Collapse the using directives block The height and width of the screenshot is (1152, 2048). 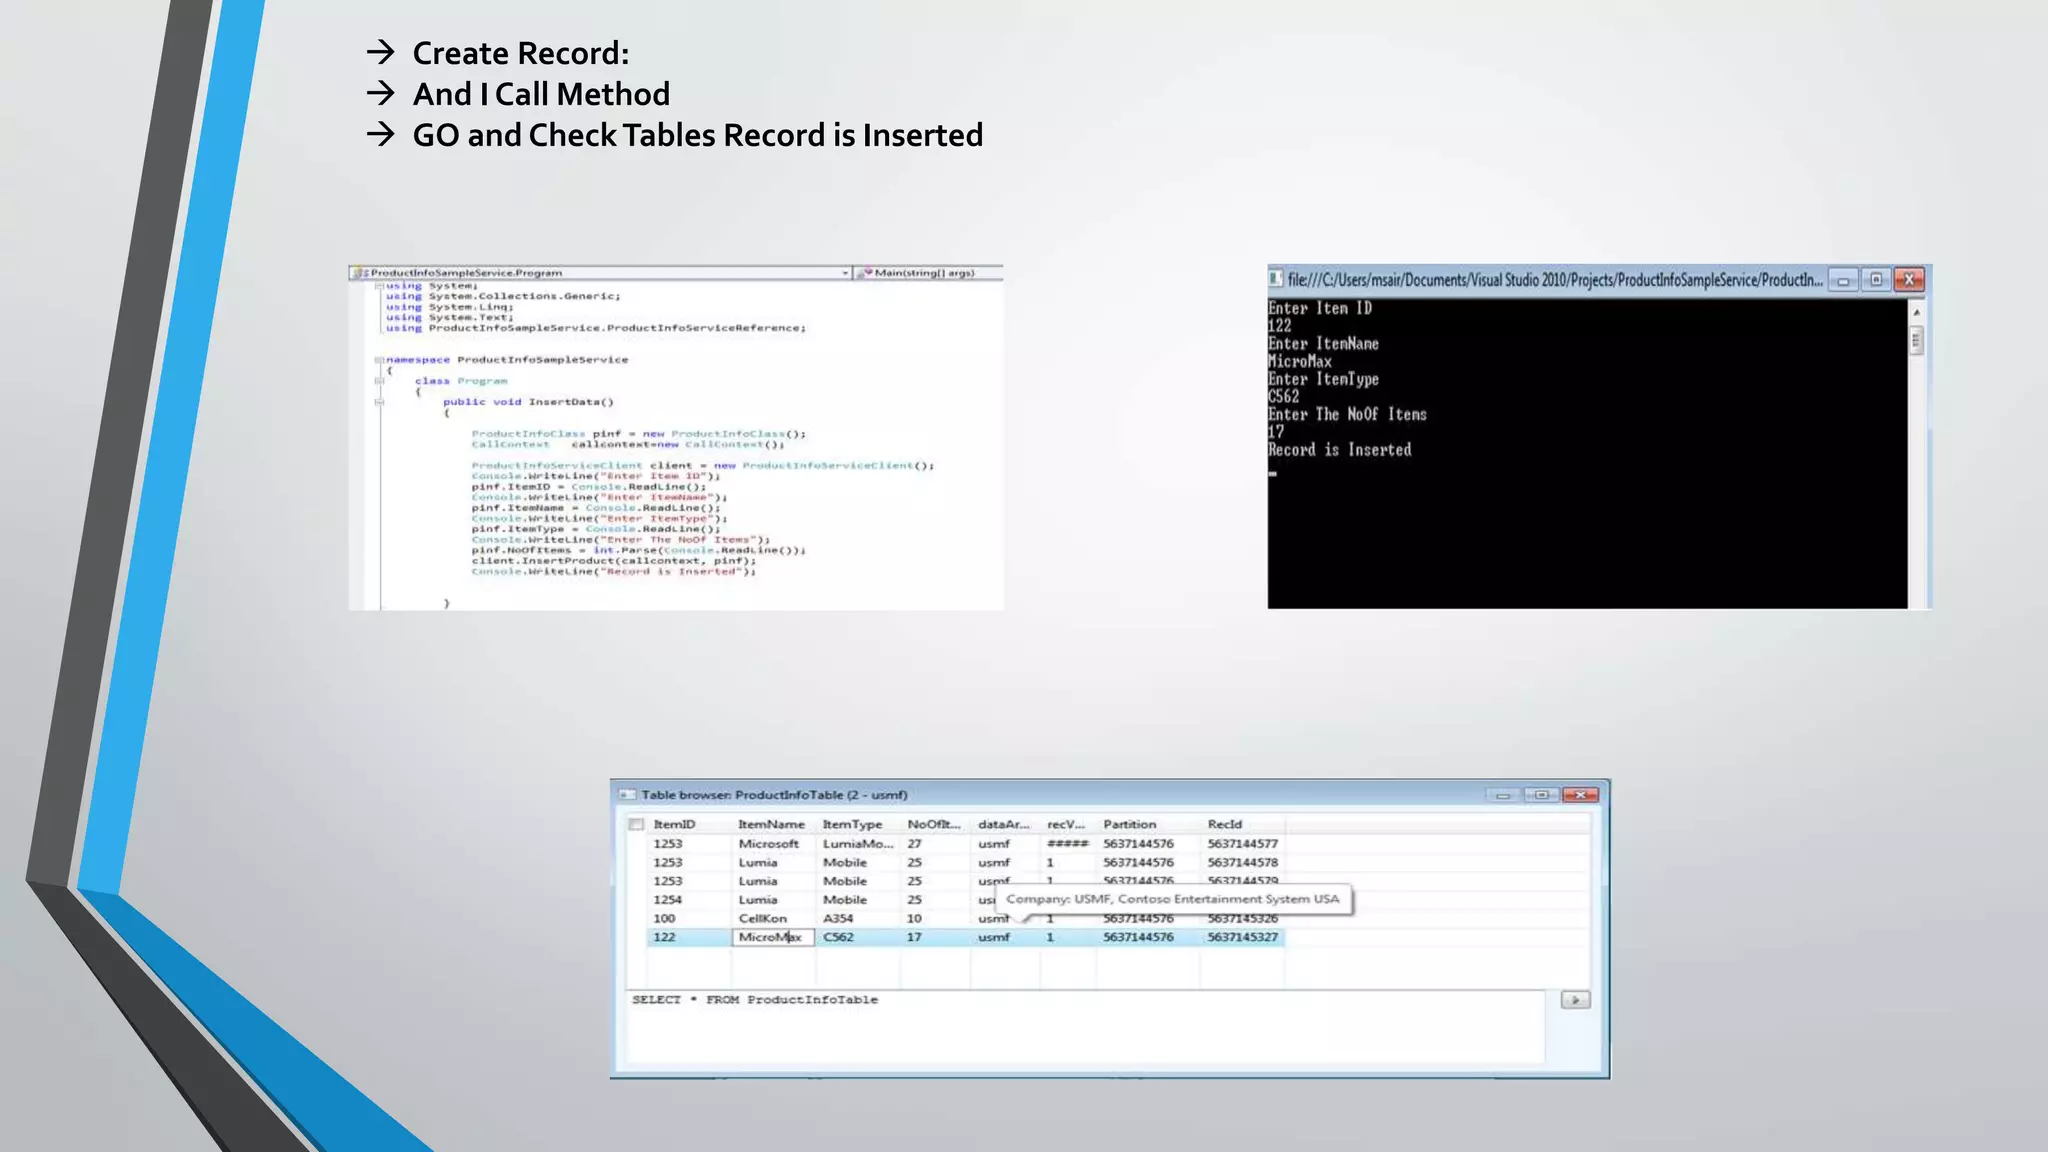(x=380, y=286)
